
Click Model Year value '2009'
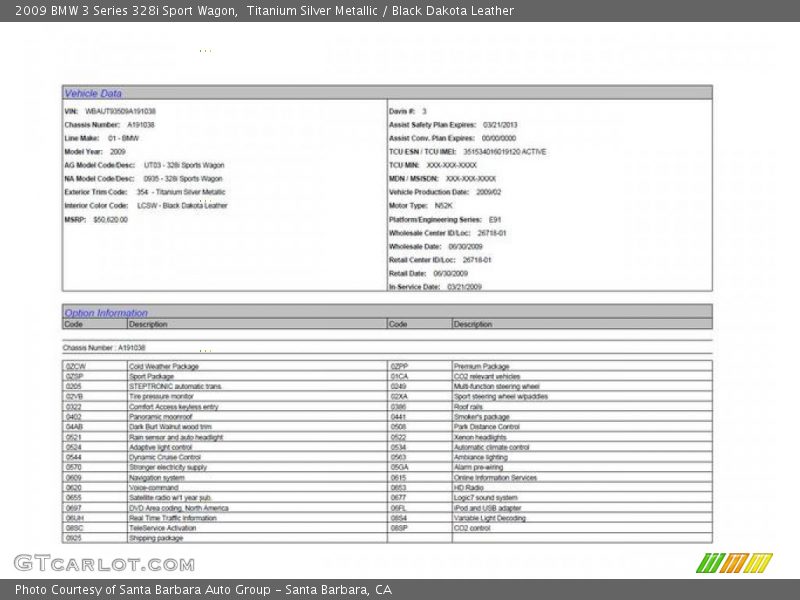tap(118, 152)
